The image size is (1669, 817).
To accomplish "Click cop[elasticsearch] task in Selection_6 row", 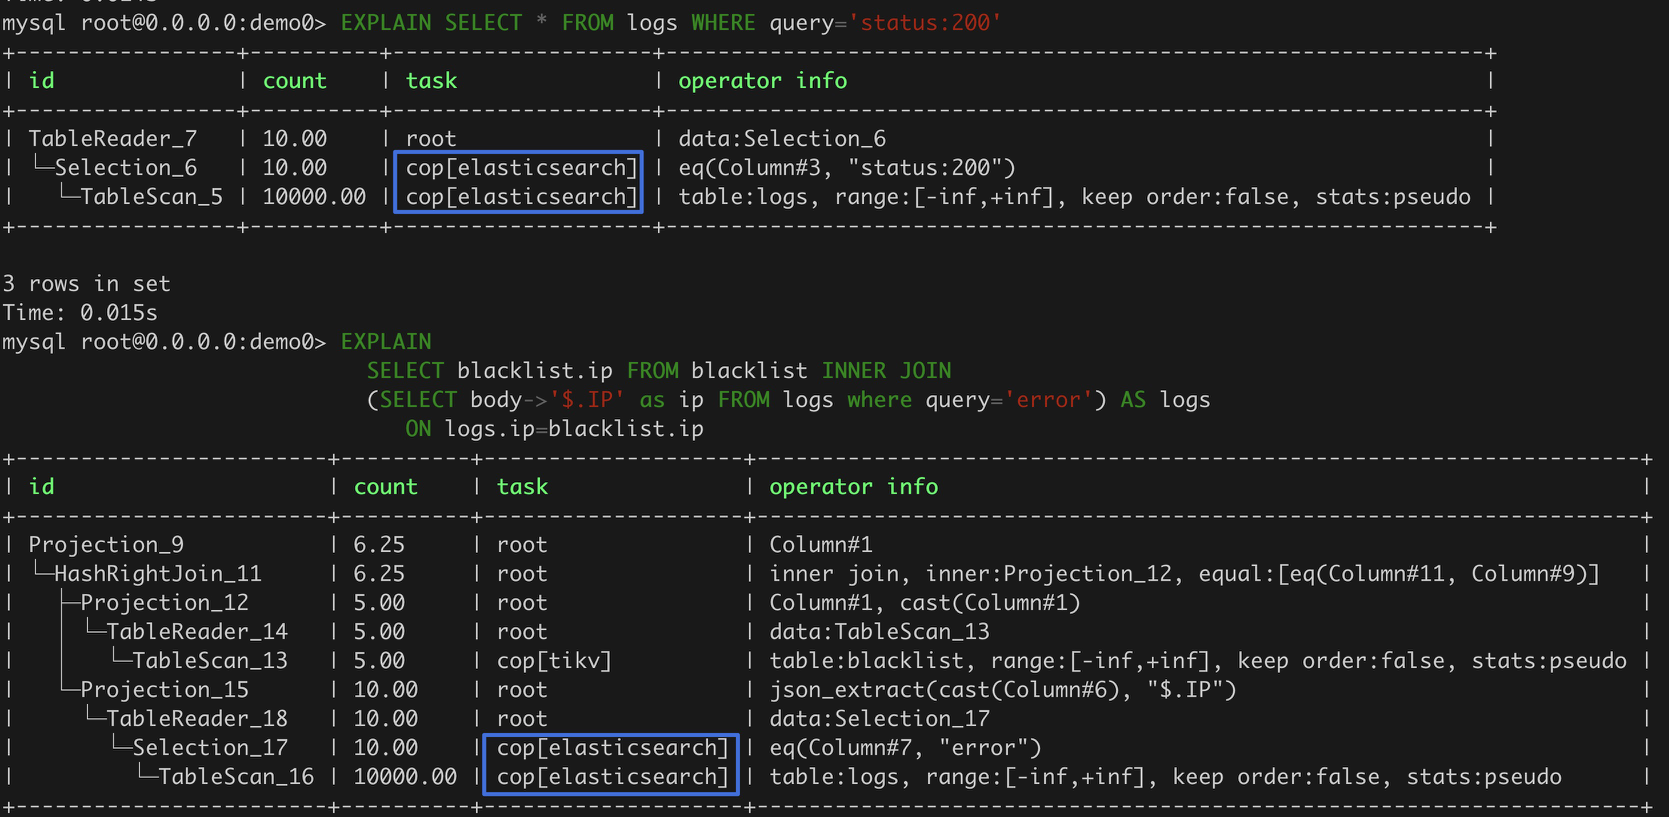I will pyautogui.click(x=521, y=168).
